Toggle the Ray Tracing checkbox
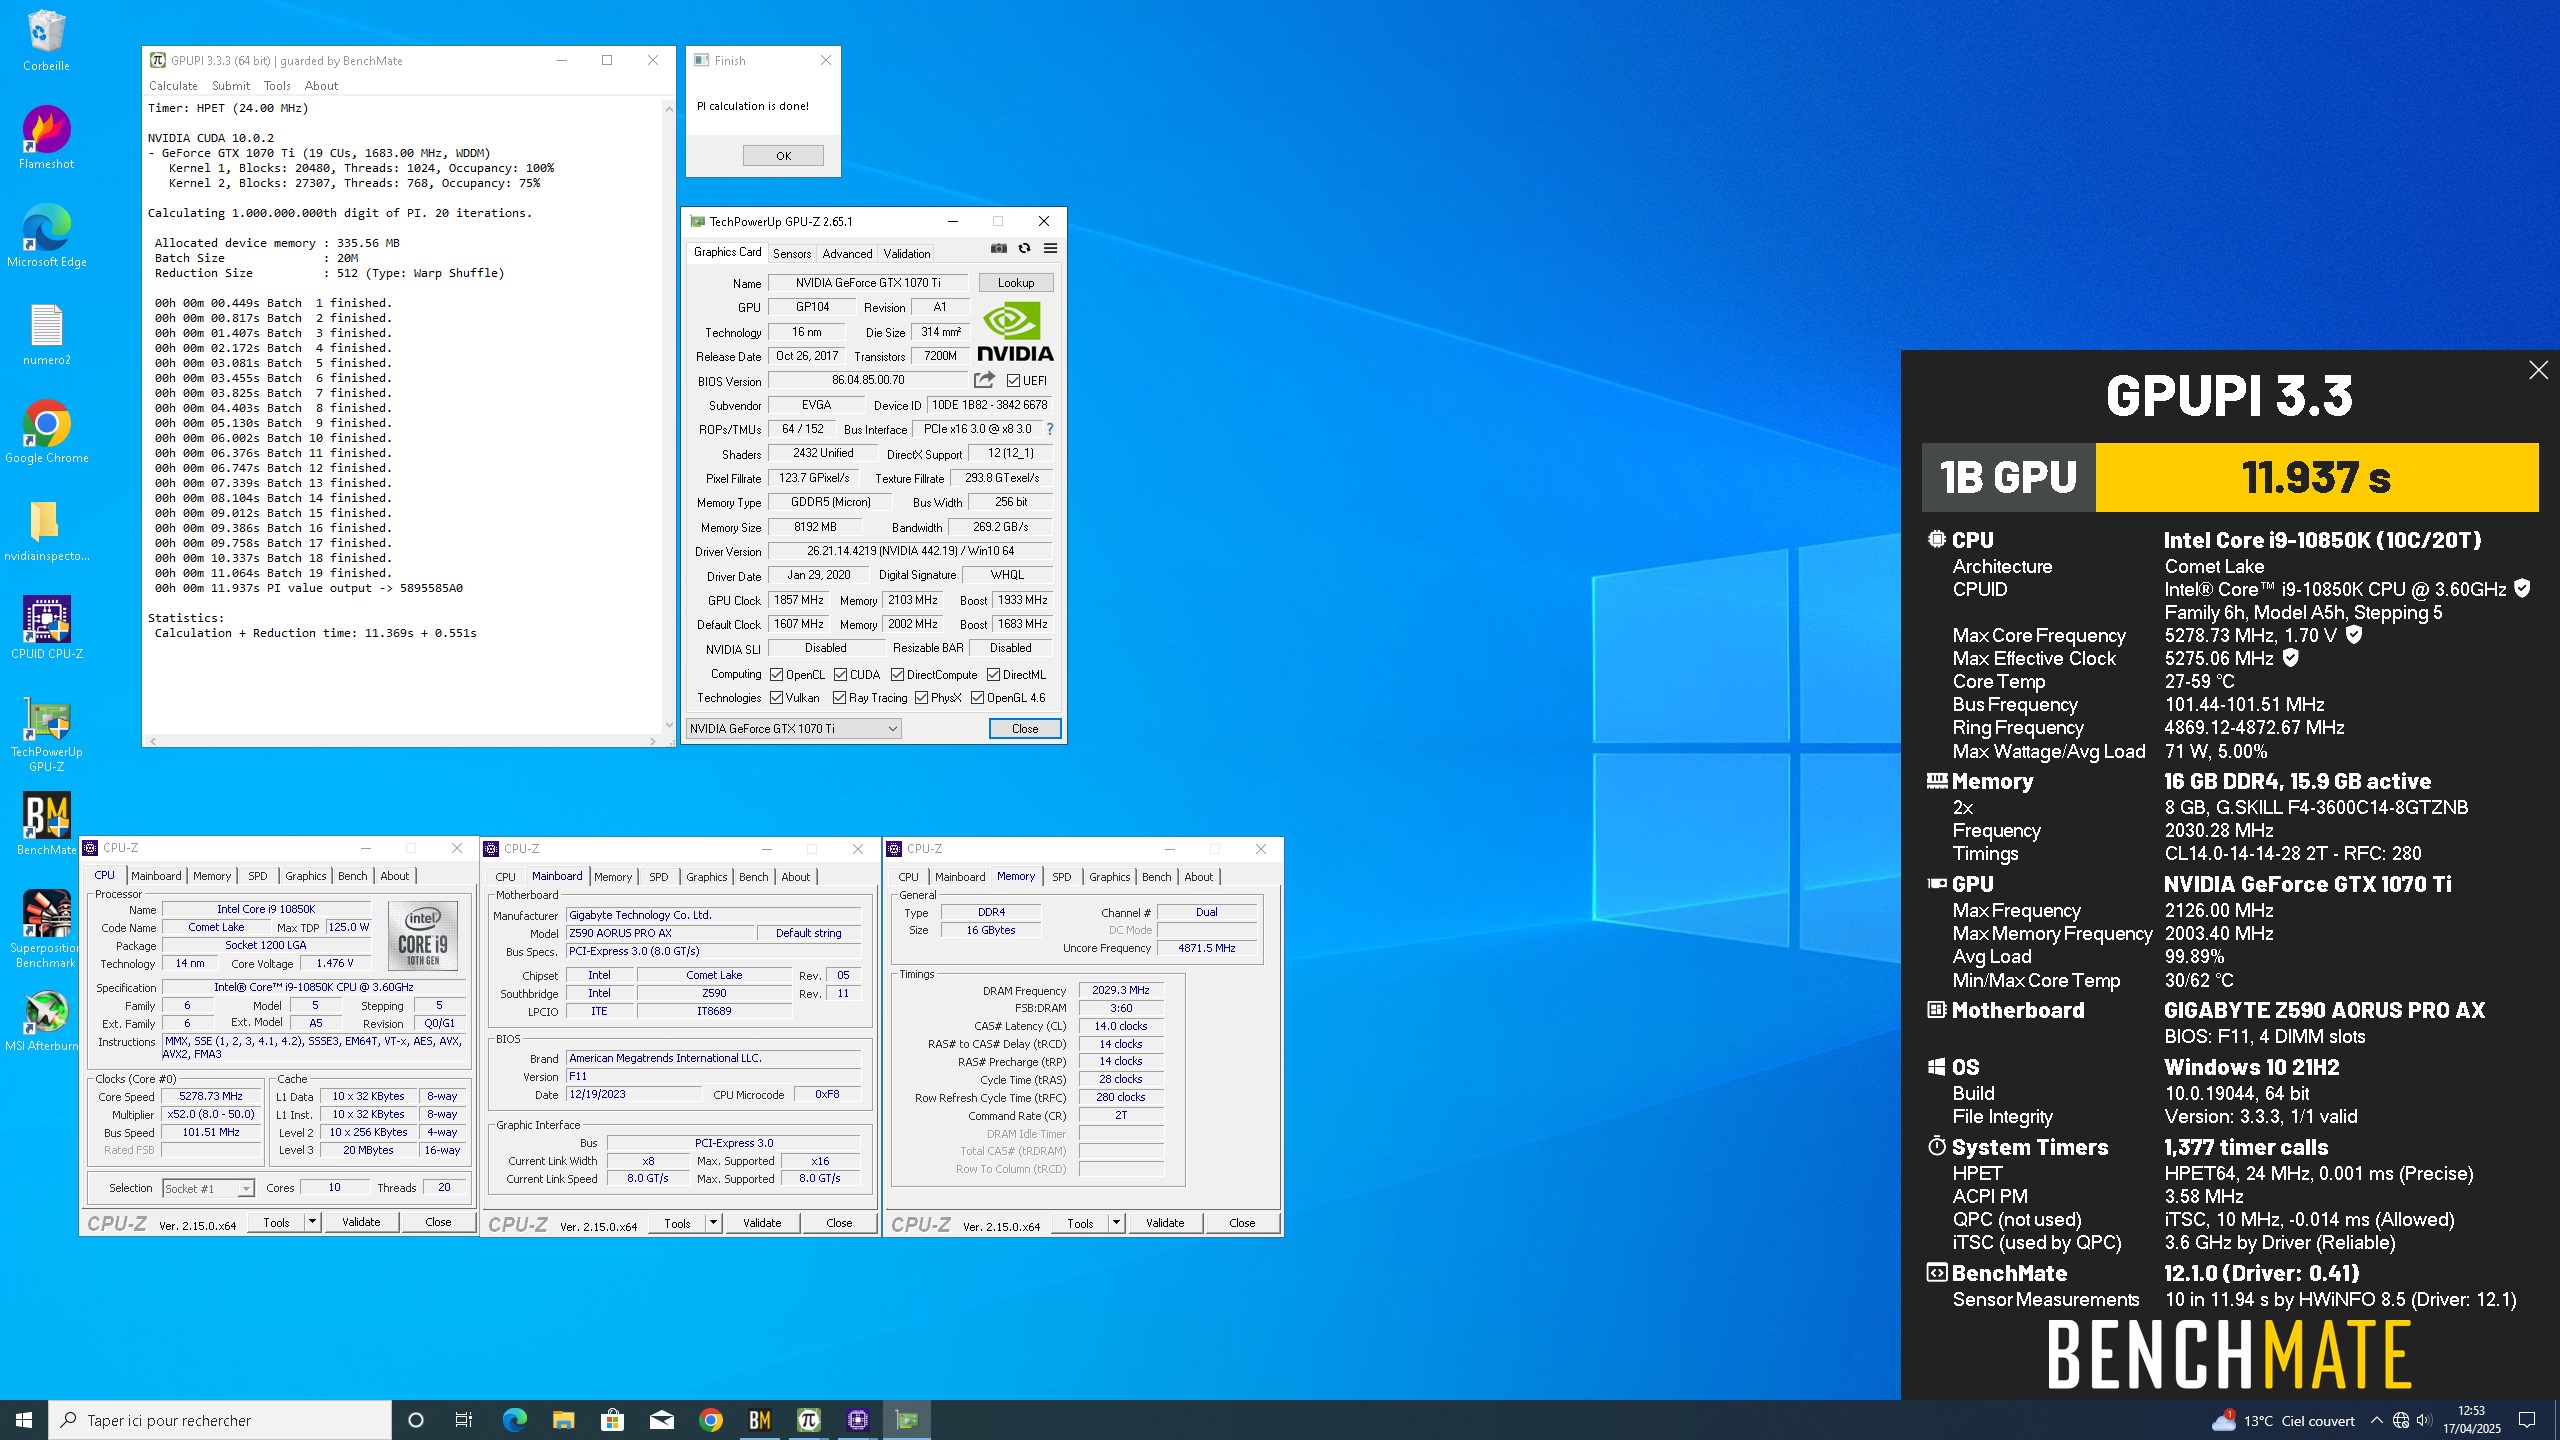 tap(839, 698)
